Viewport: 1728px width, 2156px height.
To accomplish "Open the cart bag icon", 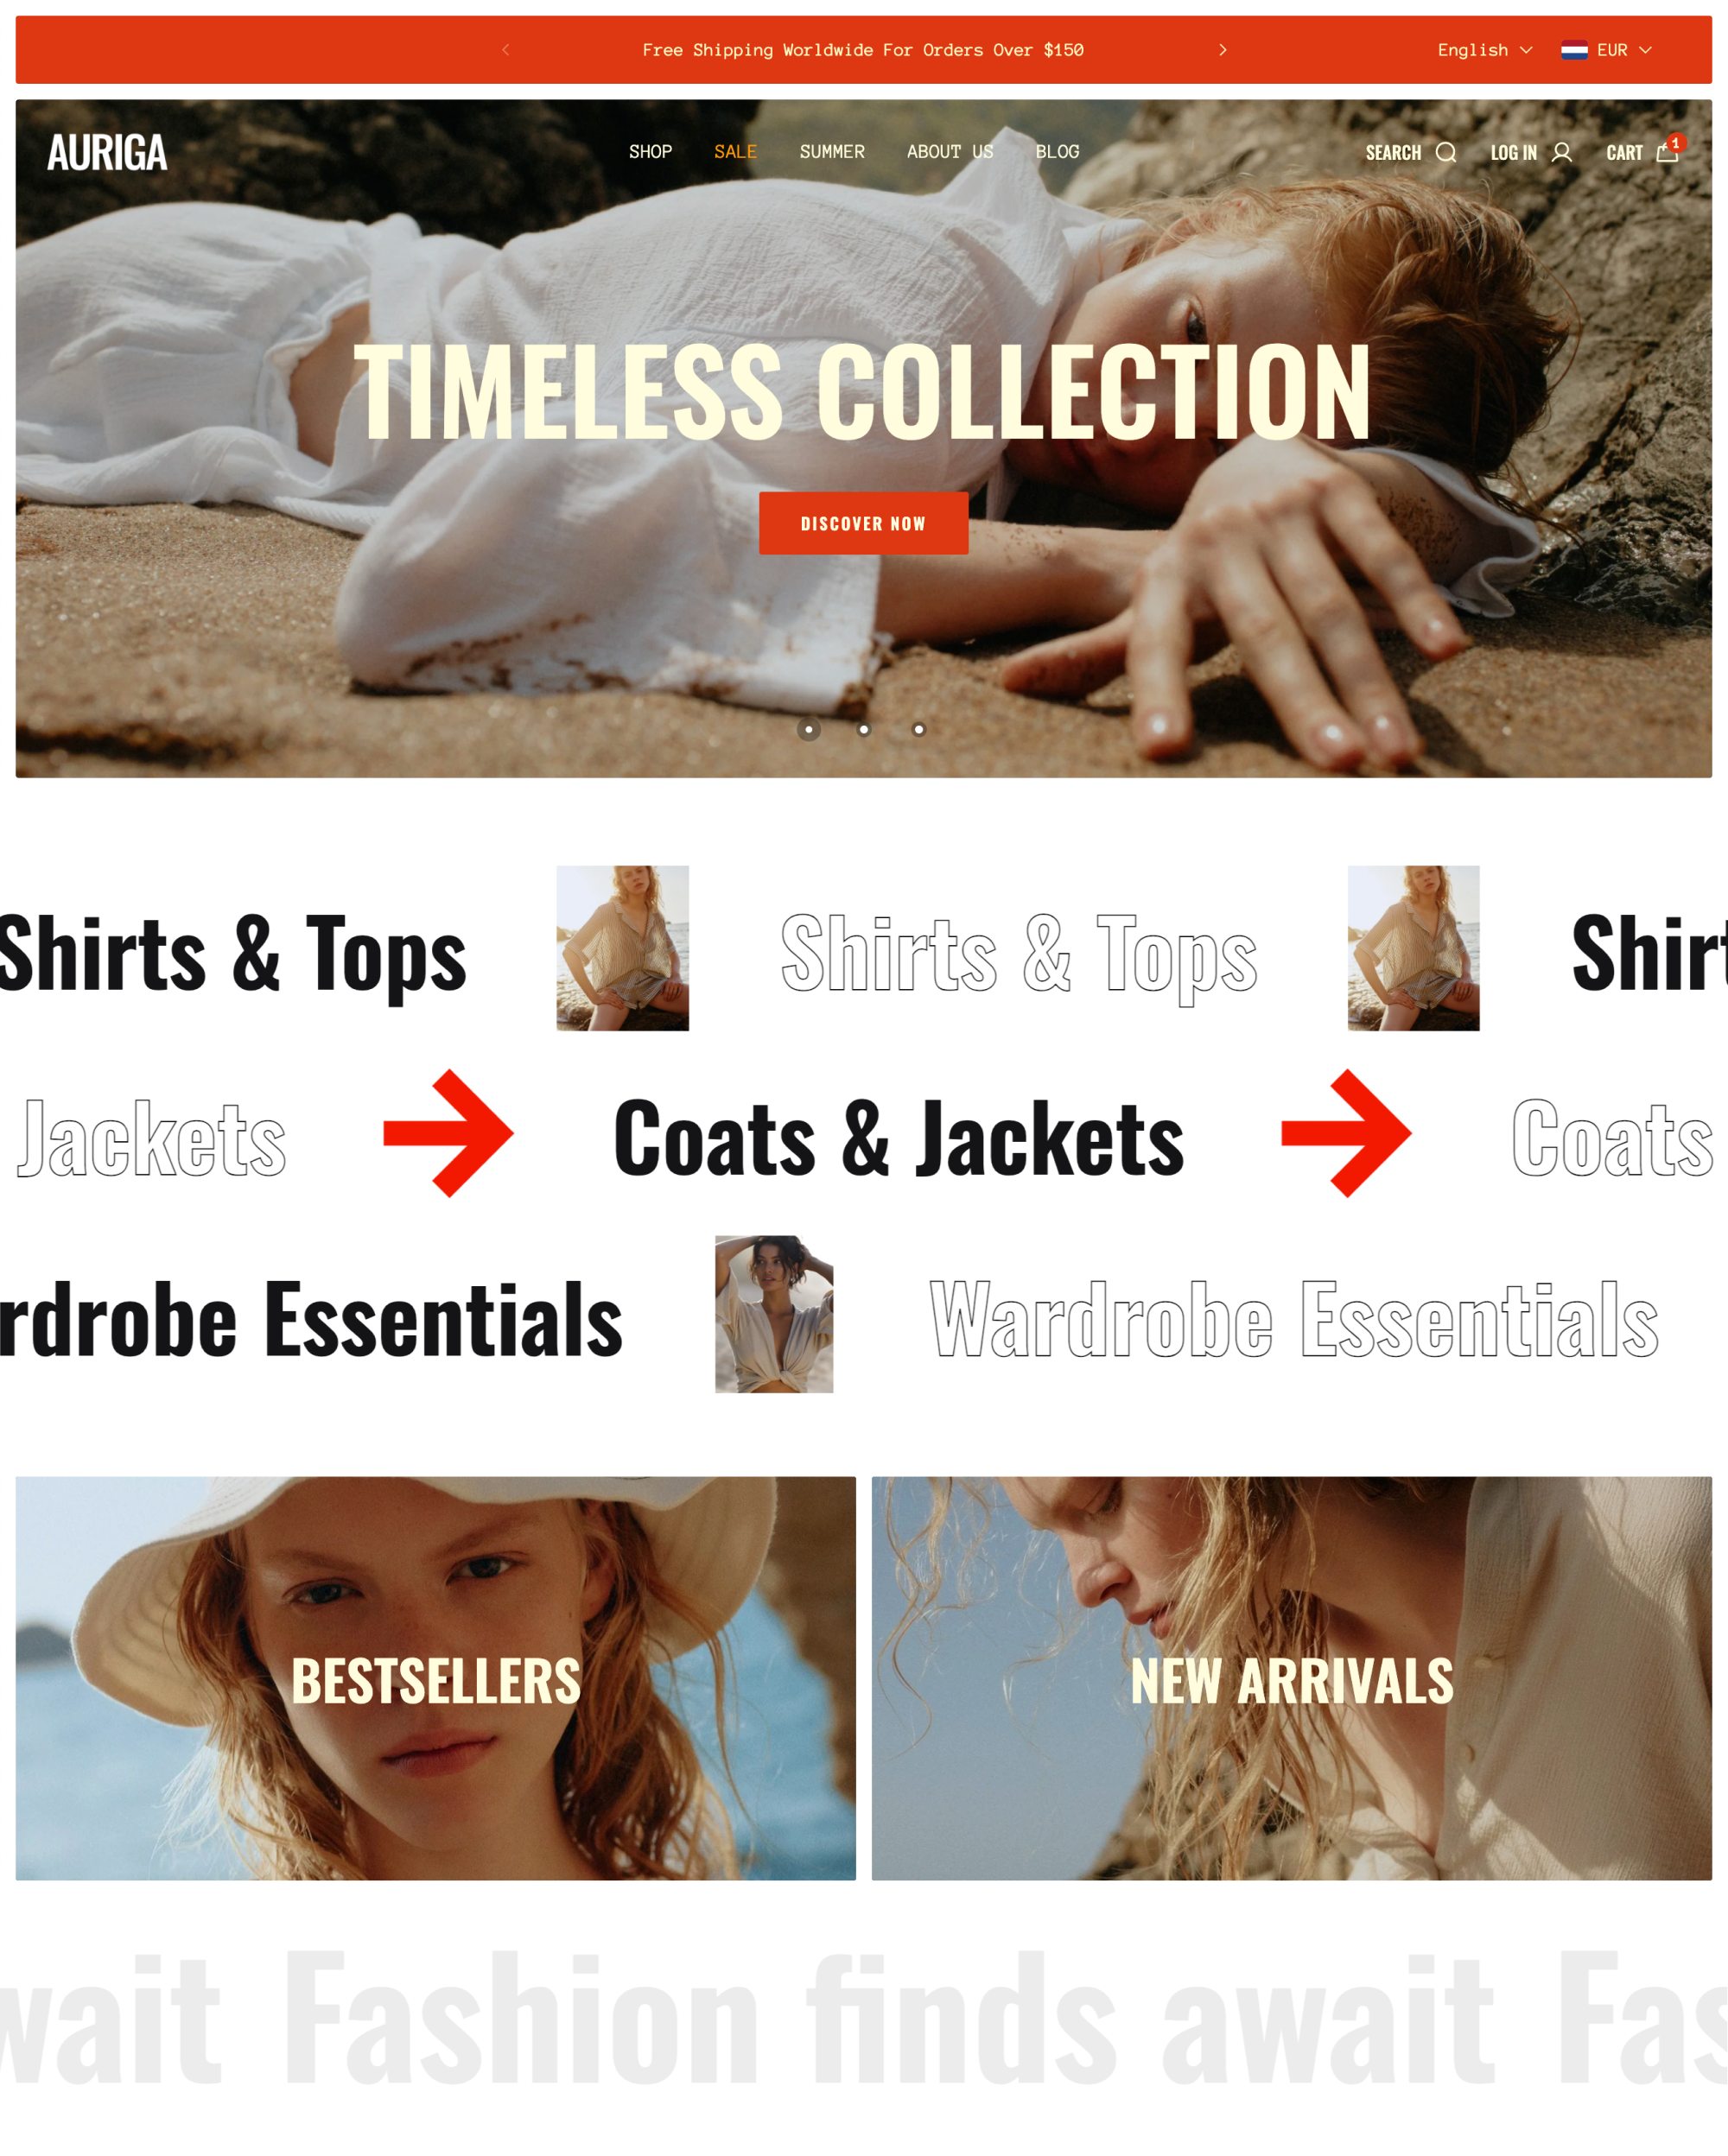I will click(x=1666, y=152).
